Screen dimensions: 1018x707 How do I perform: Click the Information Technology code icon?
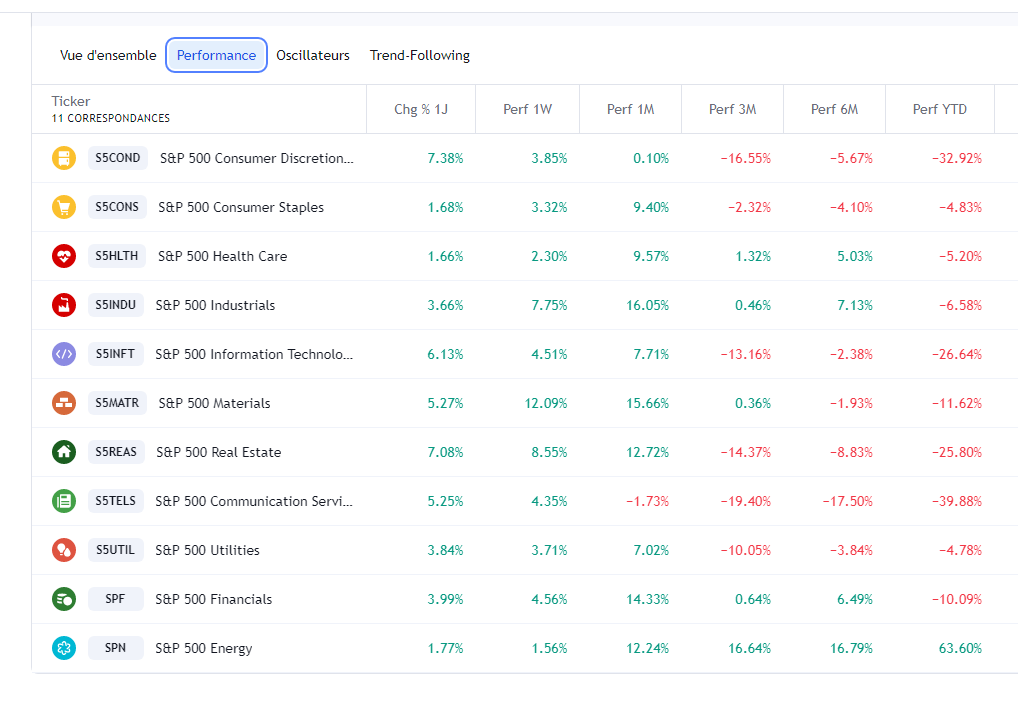tap(64, 354)
